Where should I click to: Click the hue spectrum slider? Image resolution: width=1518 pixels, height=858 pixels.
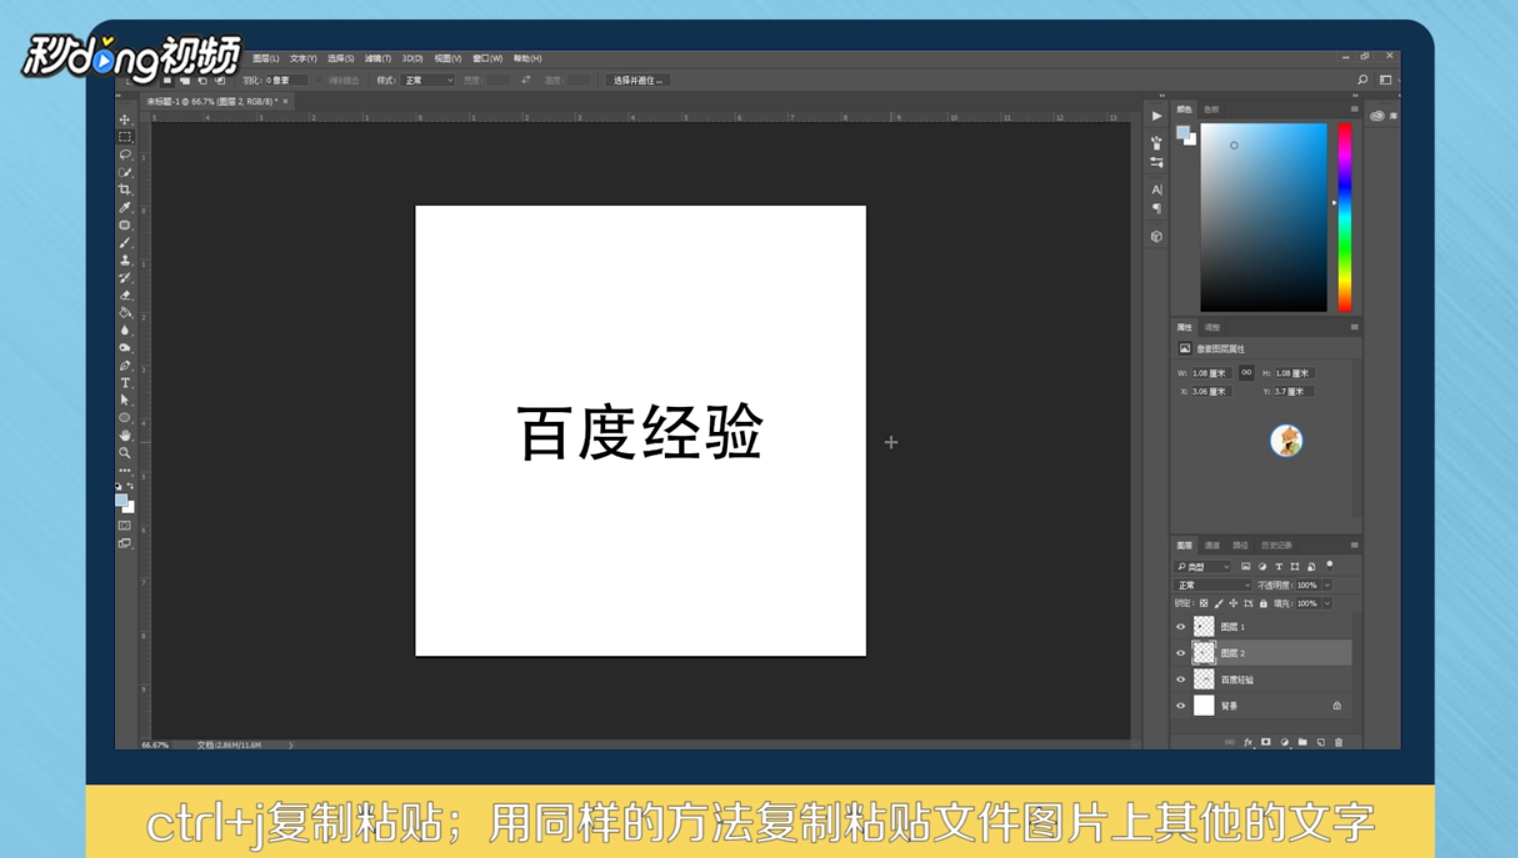tap(1345, 217)
